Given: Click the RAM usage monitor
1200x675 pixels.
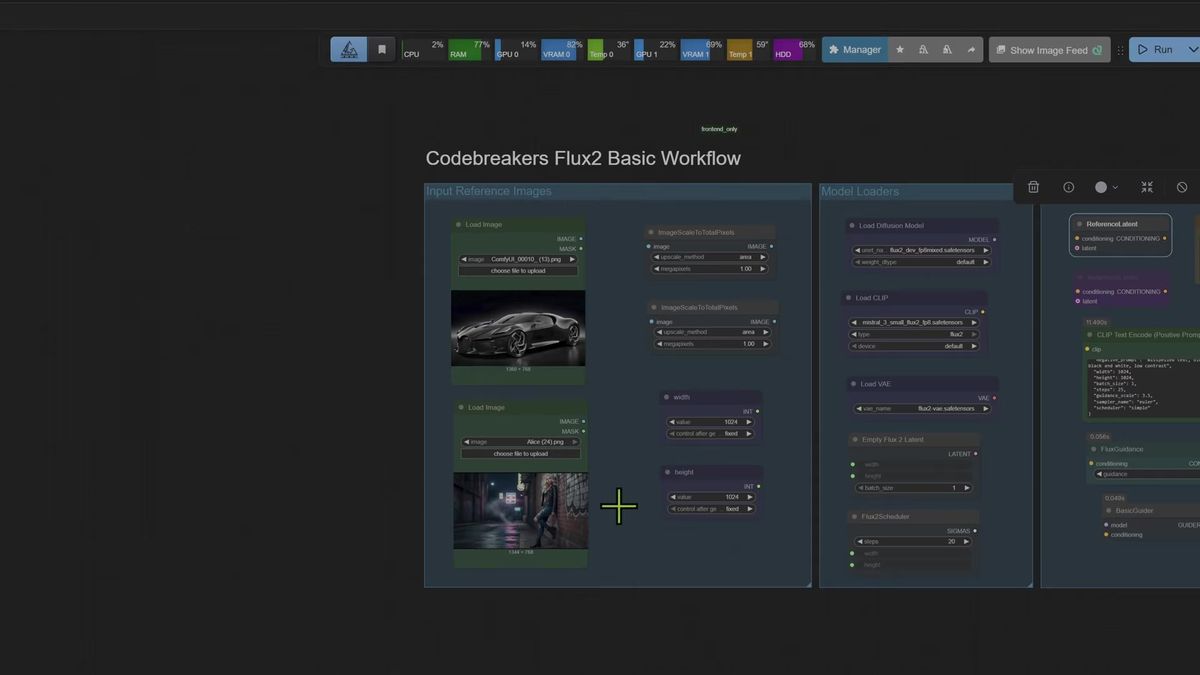Looking at the screenshot, I should (x=470, y=50).
